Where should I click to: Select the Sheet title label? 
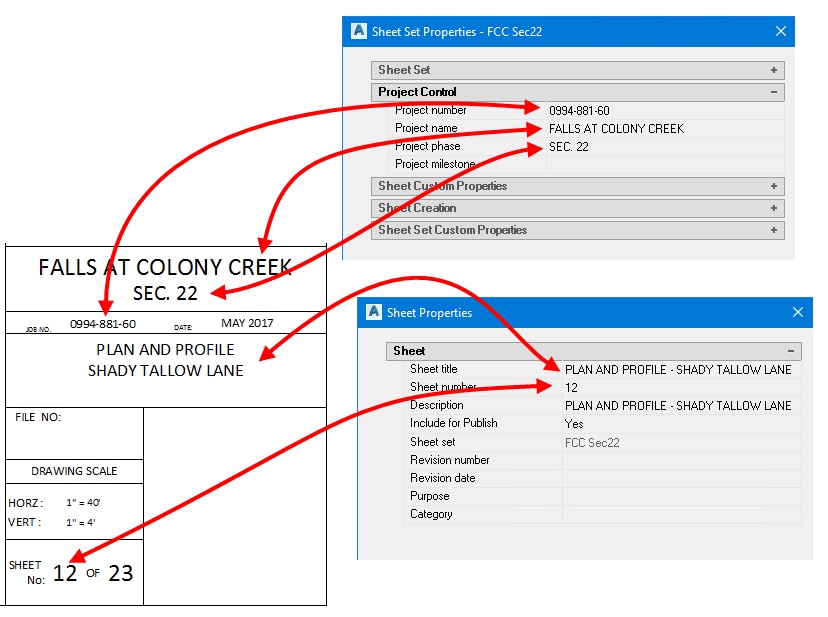click(x=434, y=369)
